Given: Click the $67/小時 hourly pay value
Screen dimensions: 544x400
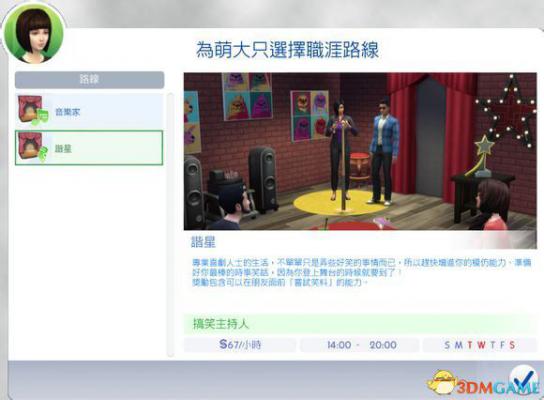Looking at the screenshot, I should coord(240,345).
